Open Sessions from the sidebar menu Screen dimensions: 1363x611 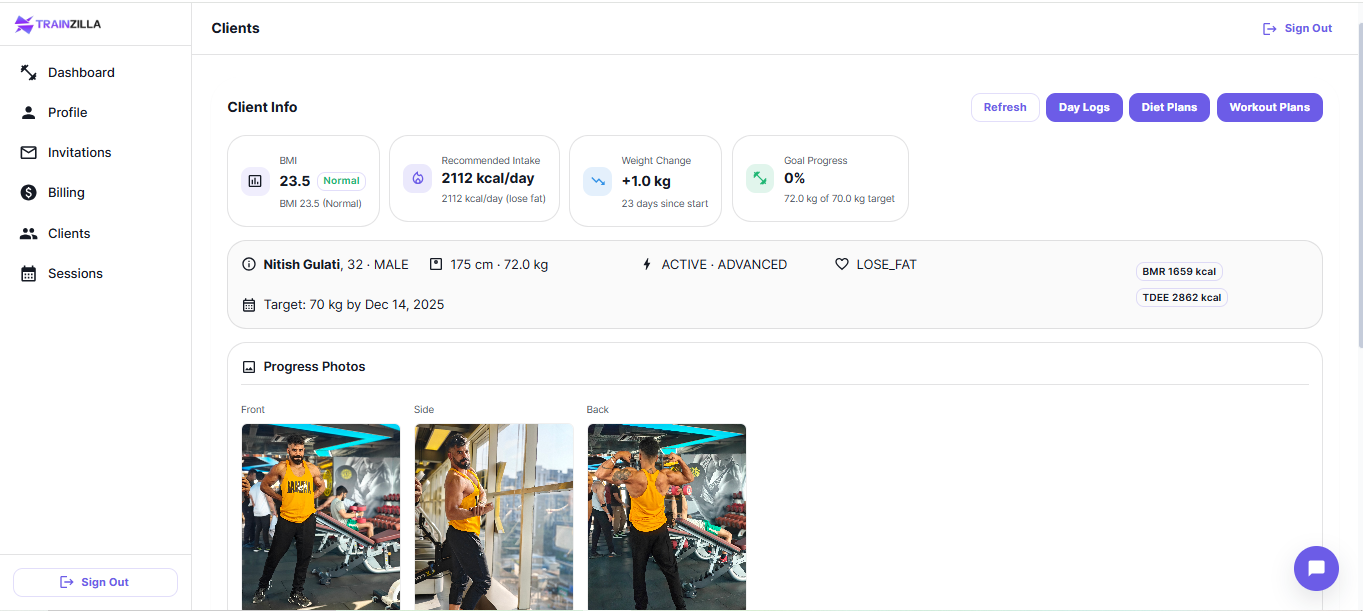(75, 273)
